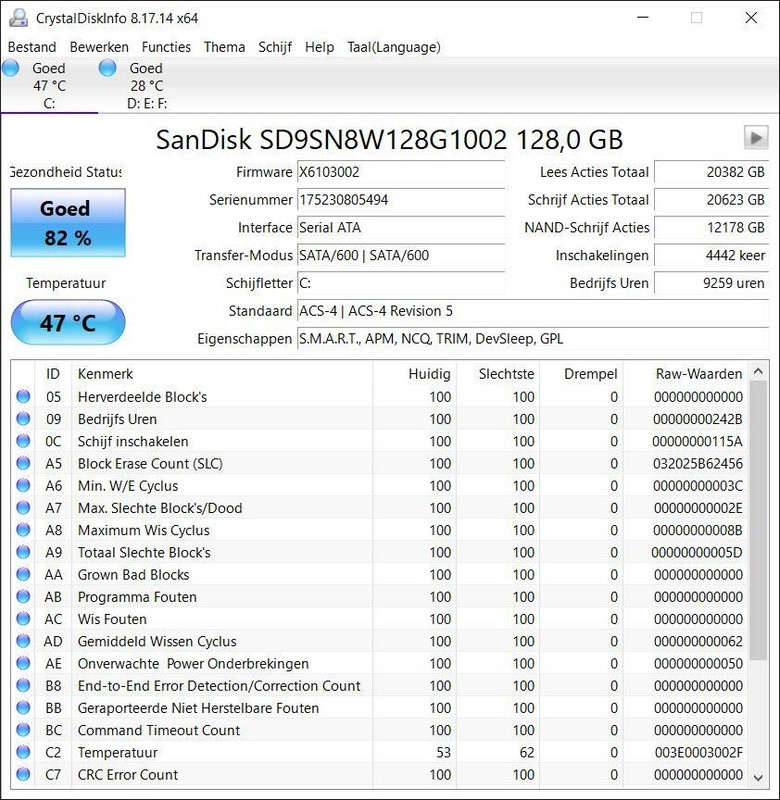The image size is (780, 800).
Task: Click the status icon of CRC Error Count
Action: [x=24, y=774]
